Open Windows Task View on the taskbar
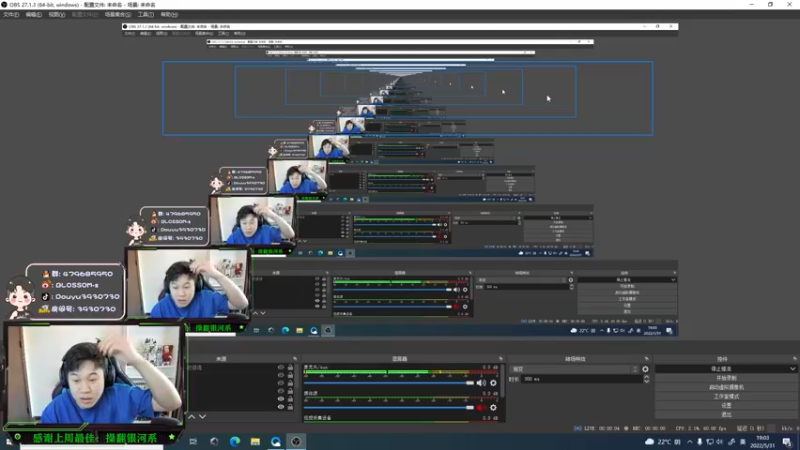 [x=193, y=441]
